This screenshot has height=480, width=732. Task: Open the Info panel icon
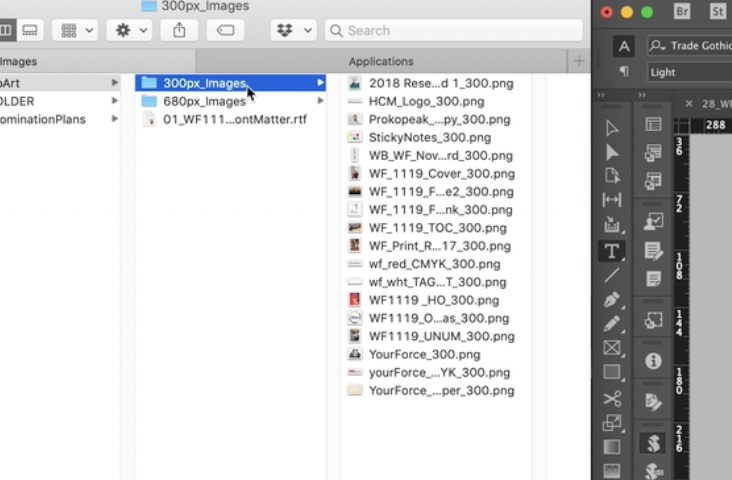click(653, 361)
